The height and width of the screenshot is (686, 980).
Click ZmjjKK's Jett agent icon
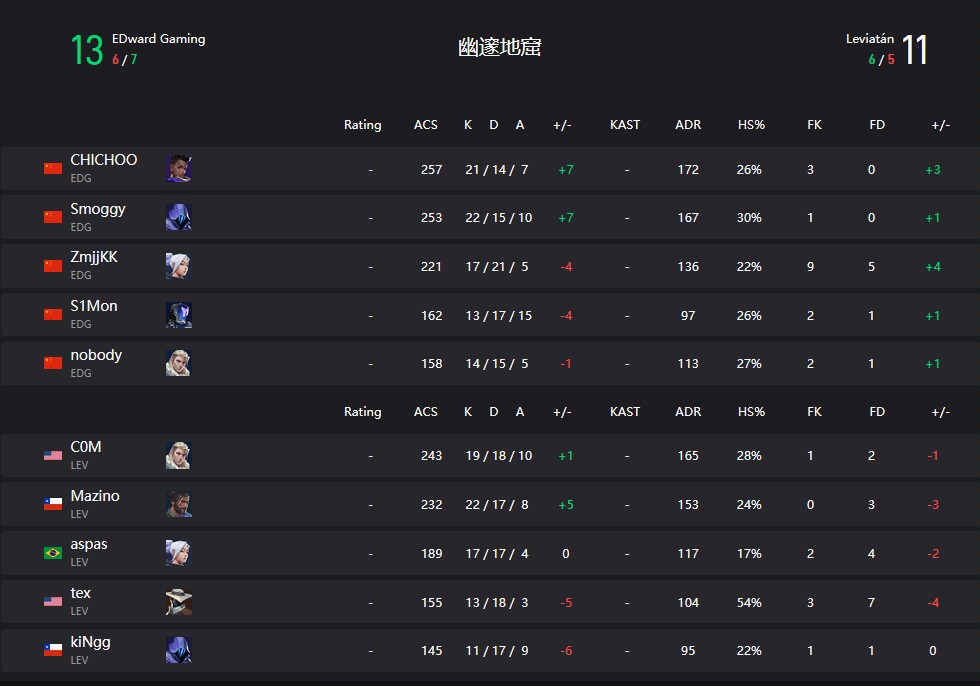179,266
